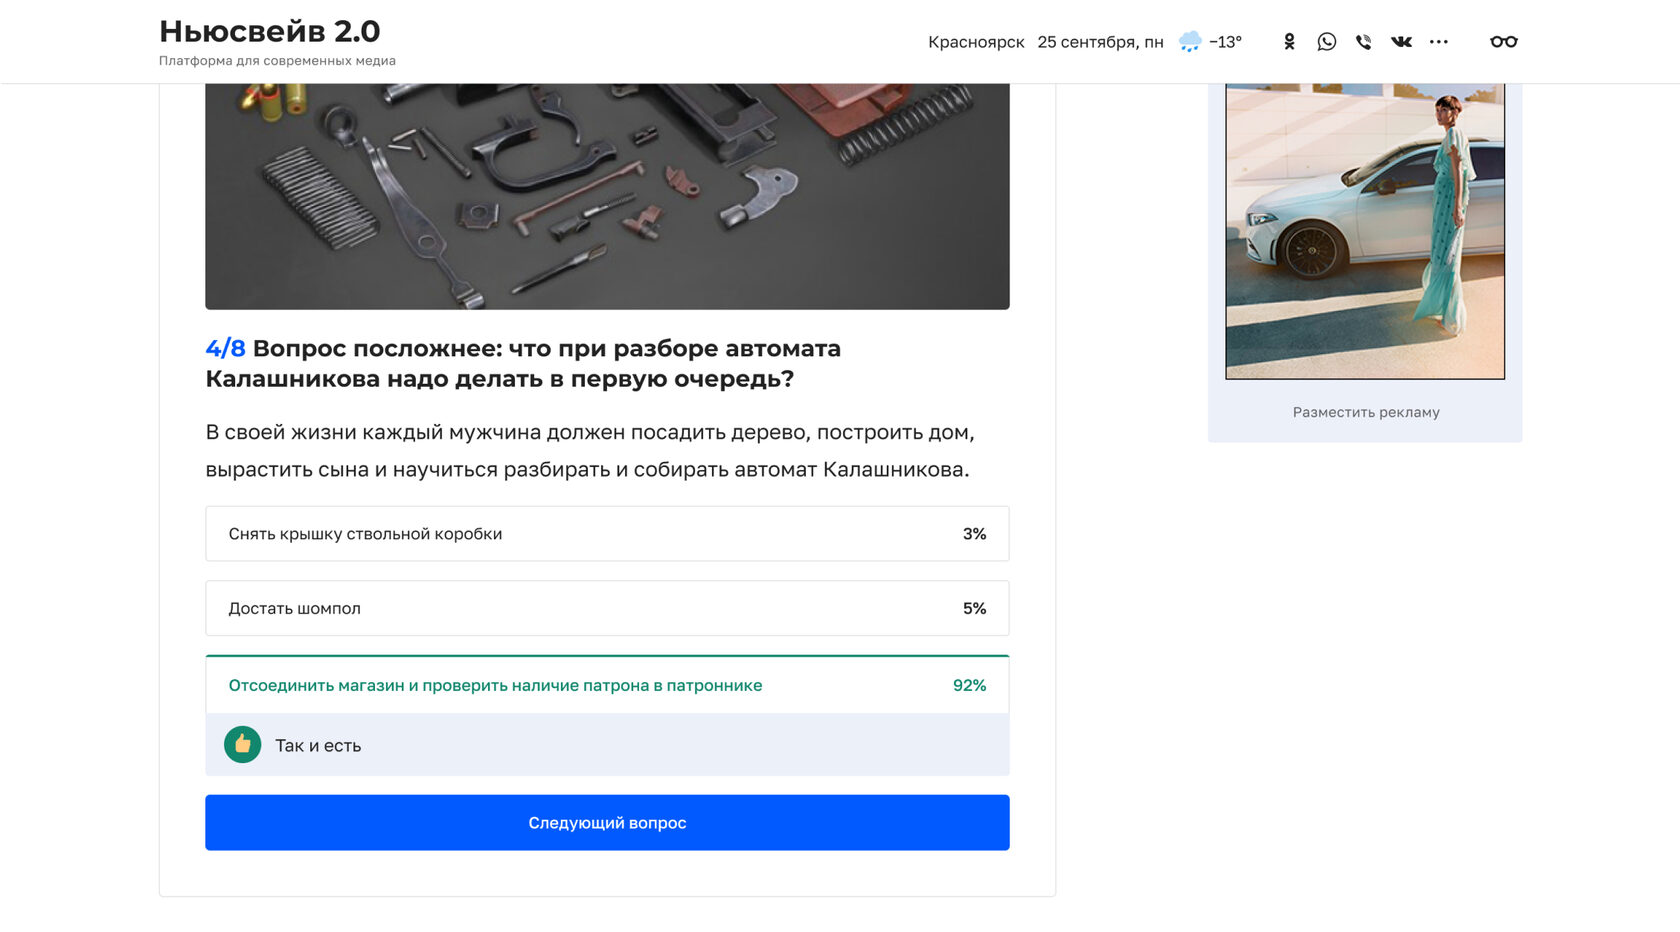This screenshot has height=932, width=1680.
Task: Open the Разместить рекламу link
Action: click(x=1366, y=412)
